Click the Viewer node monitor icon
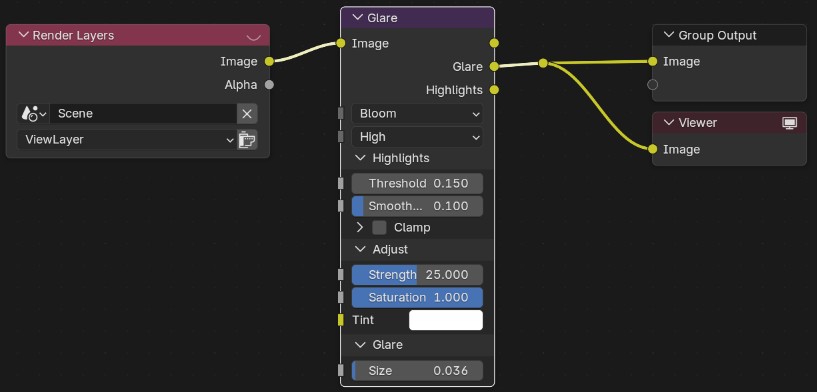The image size is (817, 392). 790,123
